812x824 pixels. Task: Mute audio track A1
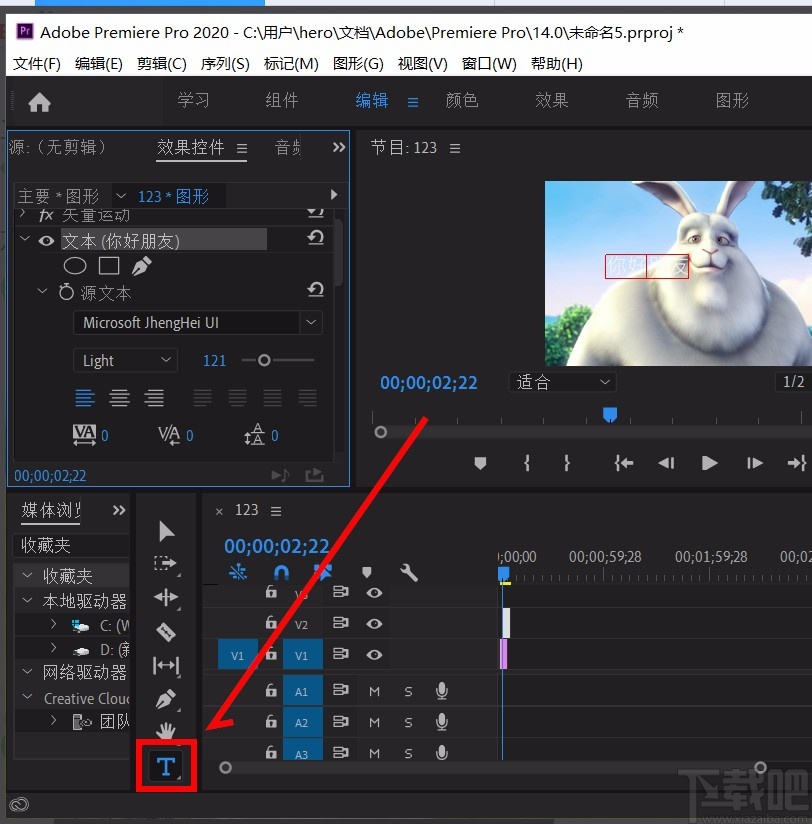[374, 692]
